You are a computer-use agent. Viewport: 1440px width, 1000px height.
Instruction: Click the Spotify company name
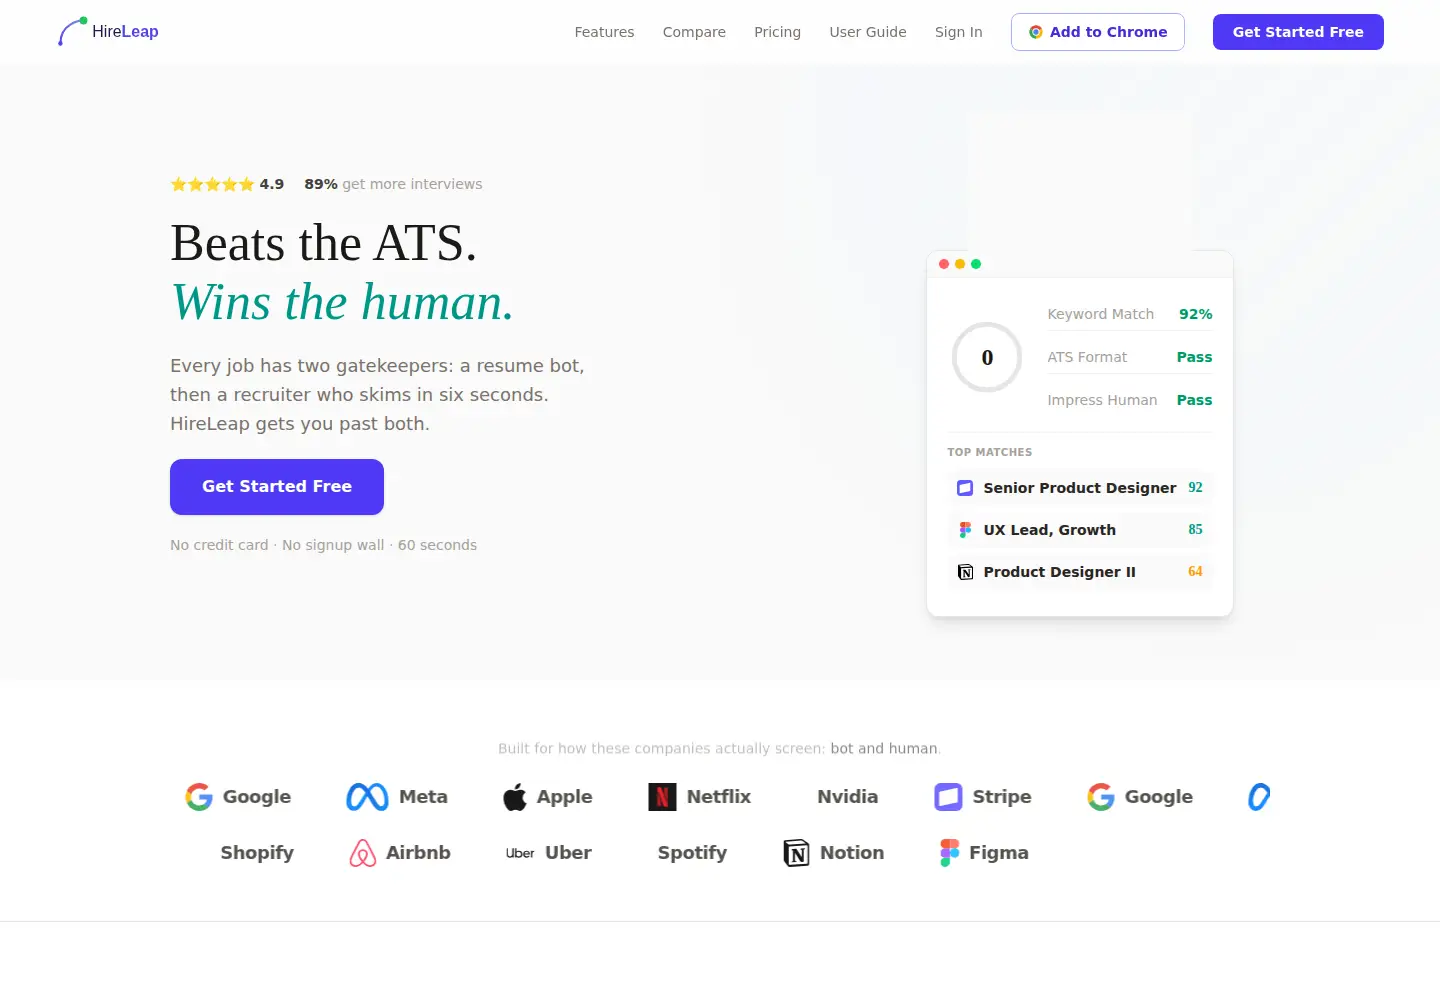[x=692, y=853]
